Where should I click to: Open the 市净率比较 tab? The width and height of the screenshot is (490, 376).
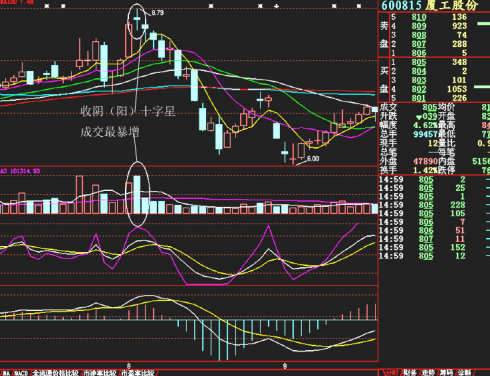click(x=100, y=373)
